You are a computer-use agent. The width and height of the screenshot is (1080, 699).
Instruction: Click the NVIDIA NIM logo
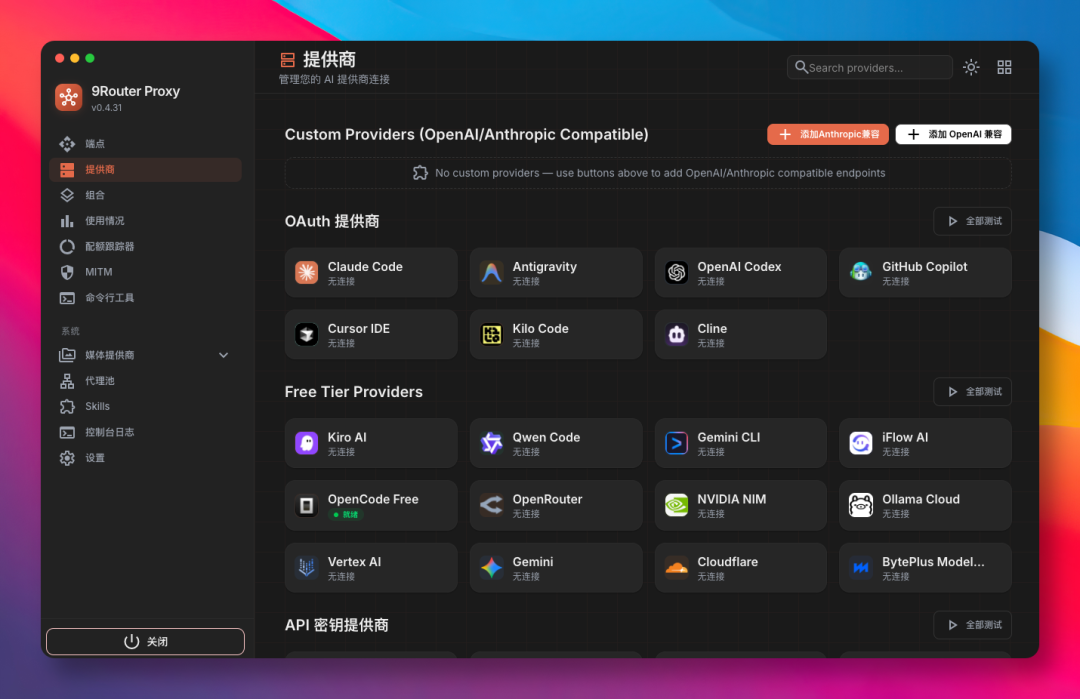coord(676,505)
